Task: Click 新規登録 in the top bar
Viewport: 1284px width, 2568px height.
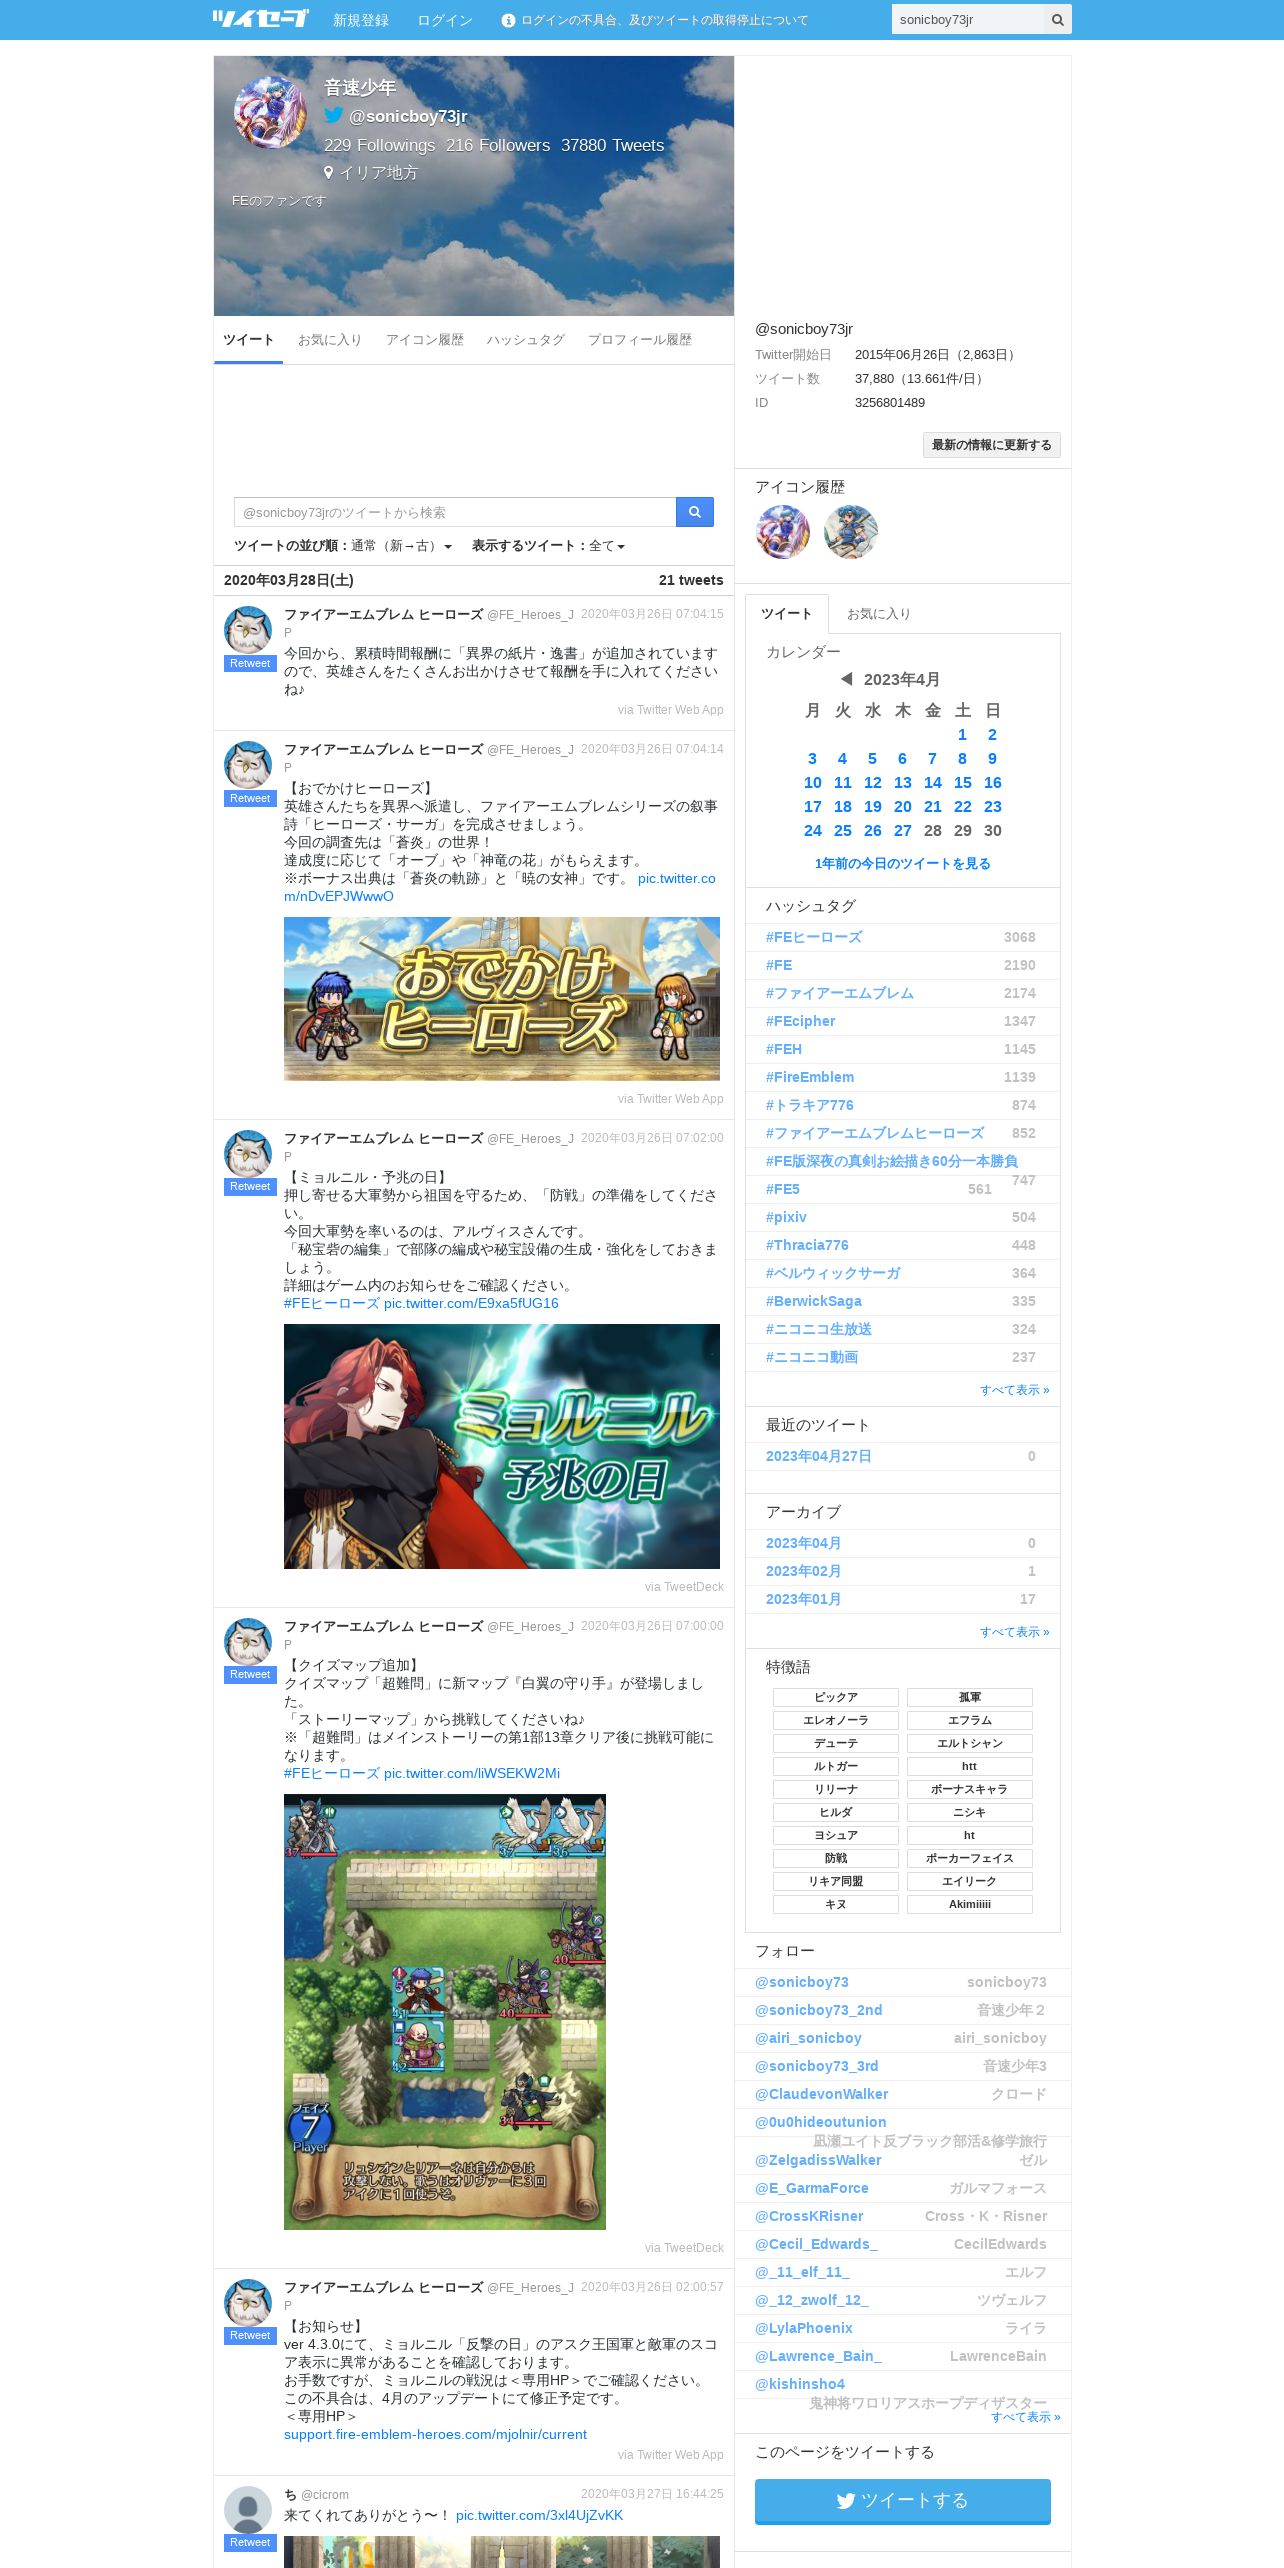Action: pyautogui.click(x=360, y=20)
